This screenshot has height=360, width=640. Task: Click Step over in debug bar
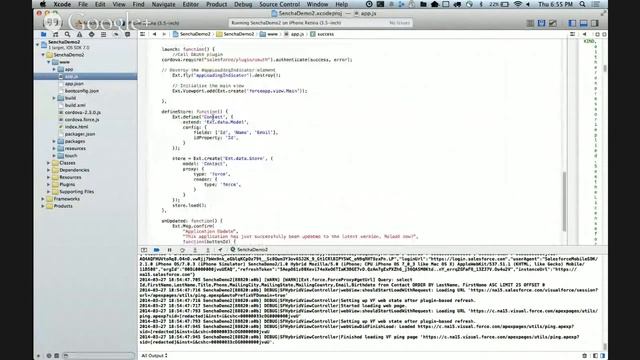(x=182, y=250)
